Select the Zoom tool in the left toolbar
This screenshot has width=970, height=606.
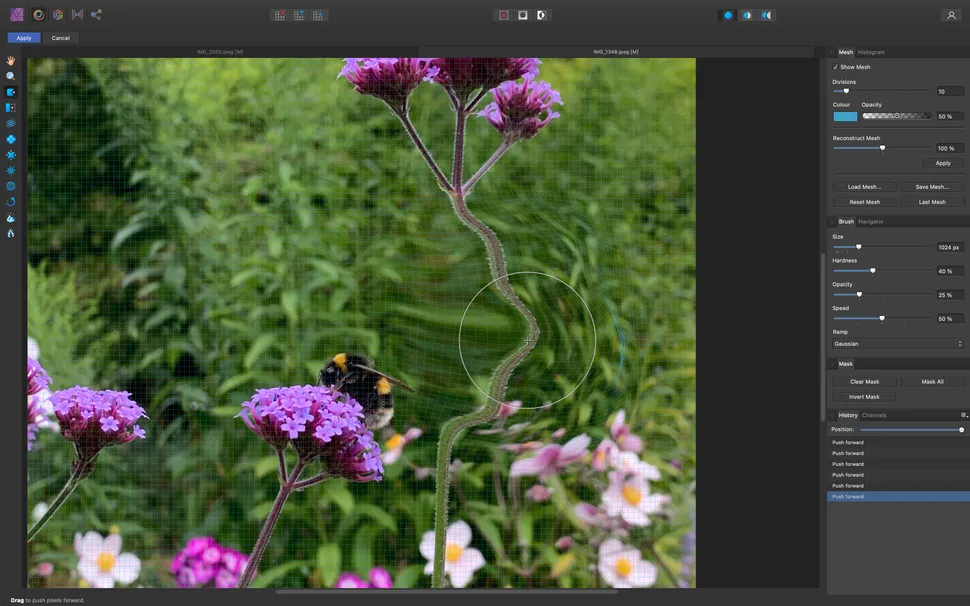pos(10,76)
